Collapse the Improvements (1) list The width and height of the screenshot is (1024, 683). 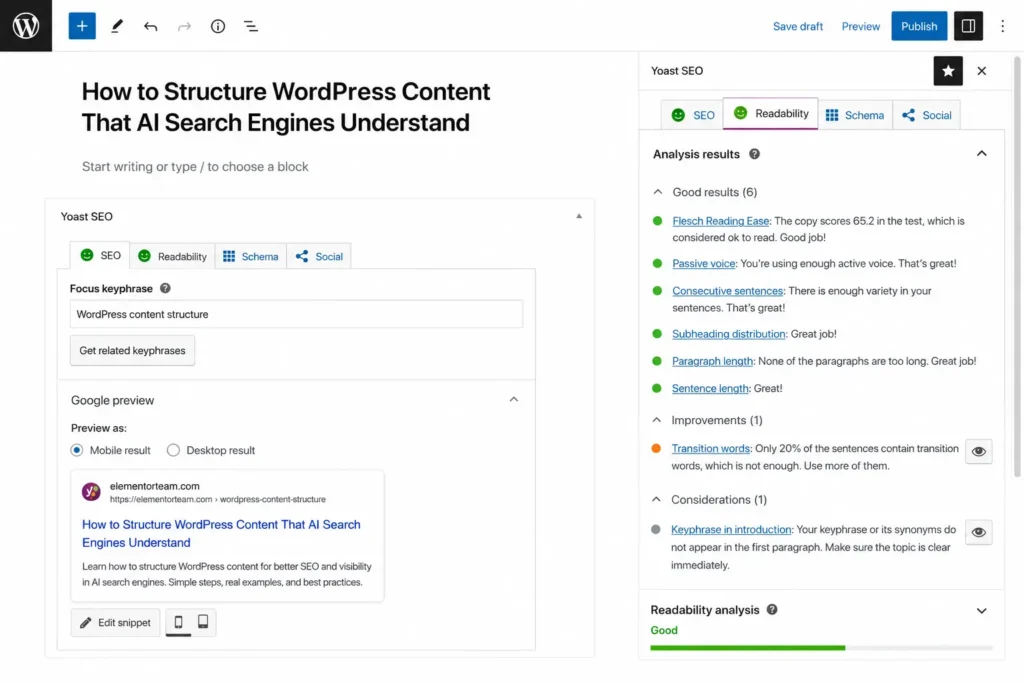click(656, 420)
